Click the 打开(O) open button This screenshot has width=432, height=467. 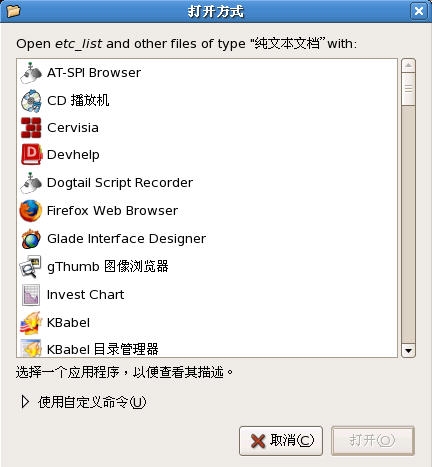coord(373,441)
